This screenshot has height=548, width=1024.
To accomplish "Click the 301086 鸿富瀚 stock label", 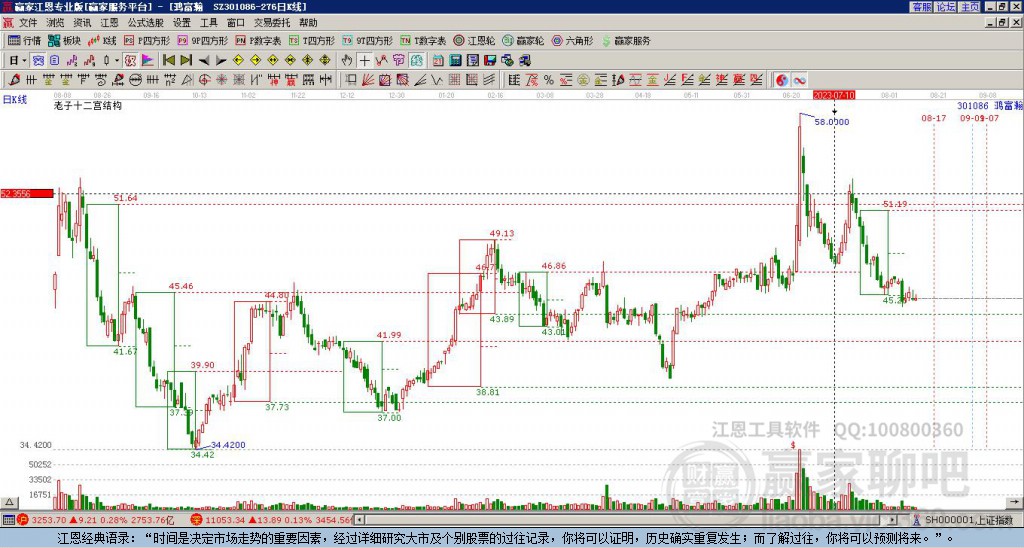I will coord(989,105).
